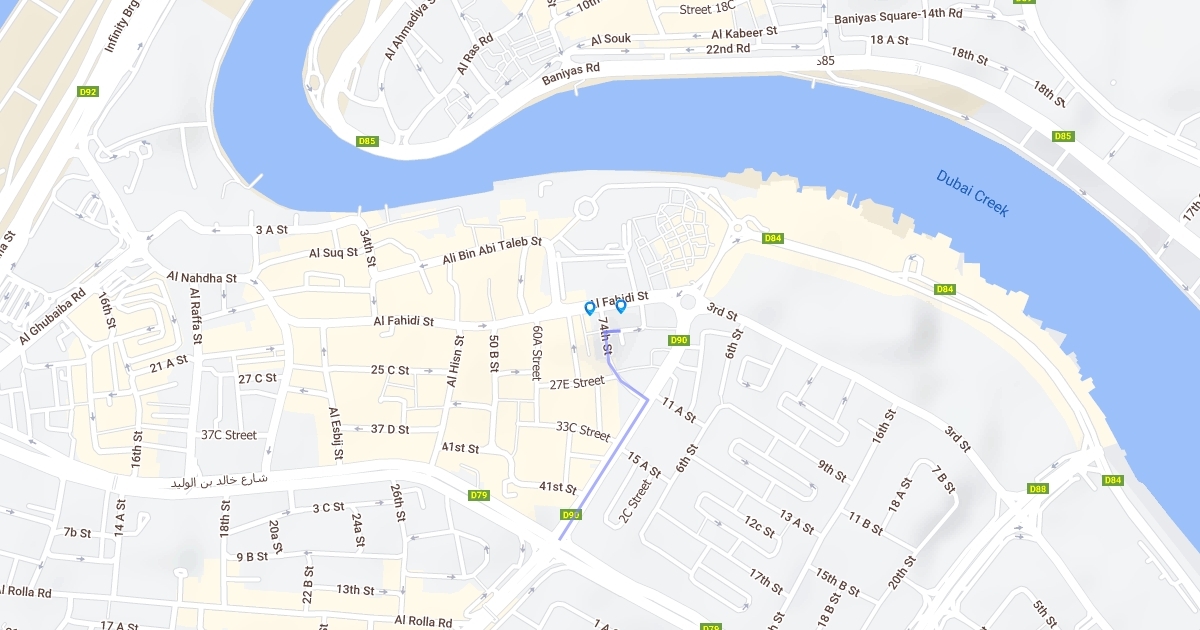Click the Al Souk street label
The height and width of the screenshot is (630, 1200).
pyautogui.click(x=611, y=40)
